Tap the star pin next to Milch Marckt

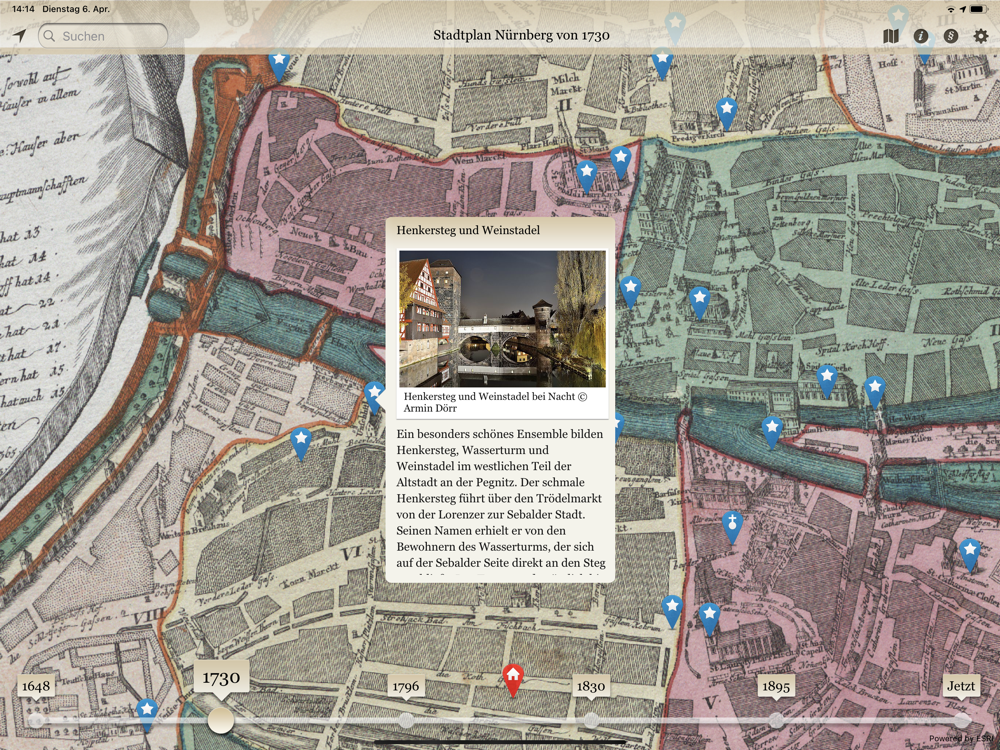[662, 62]
